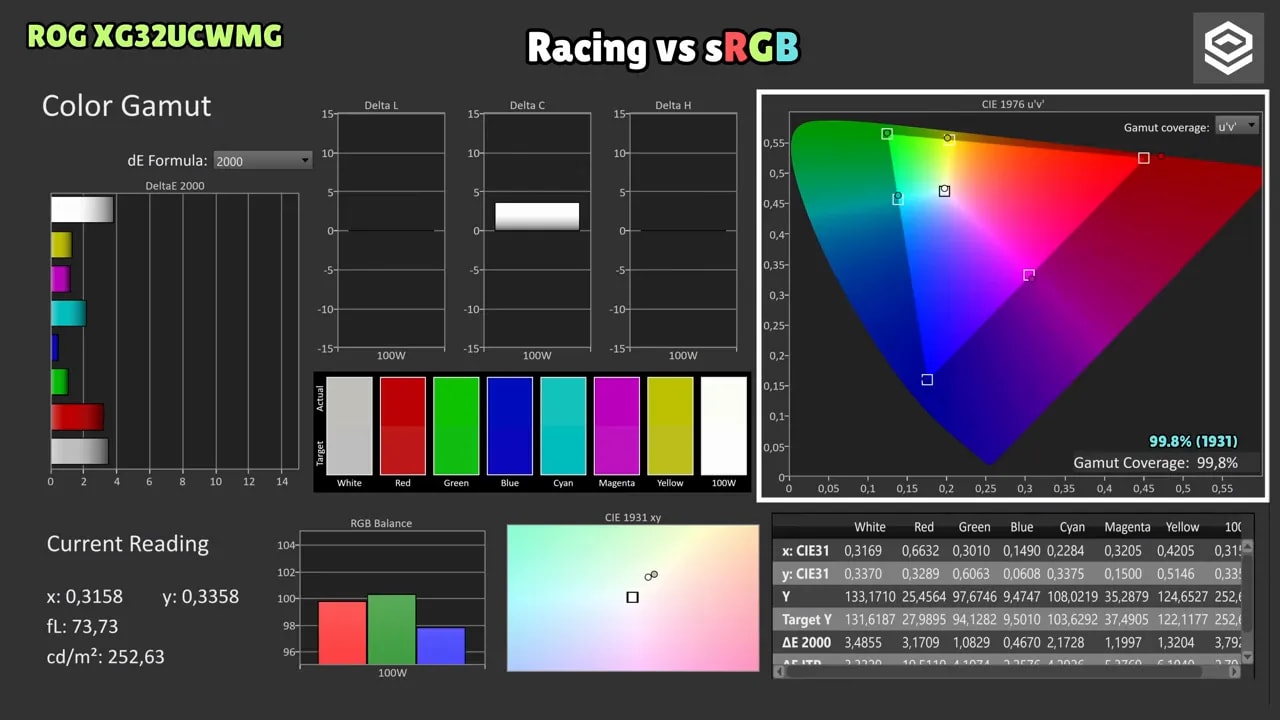Select the Yellow color swatch
The image size is (1280, 720).
[670, 426]
